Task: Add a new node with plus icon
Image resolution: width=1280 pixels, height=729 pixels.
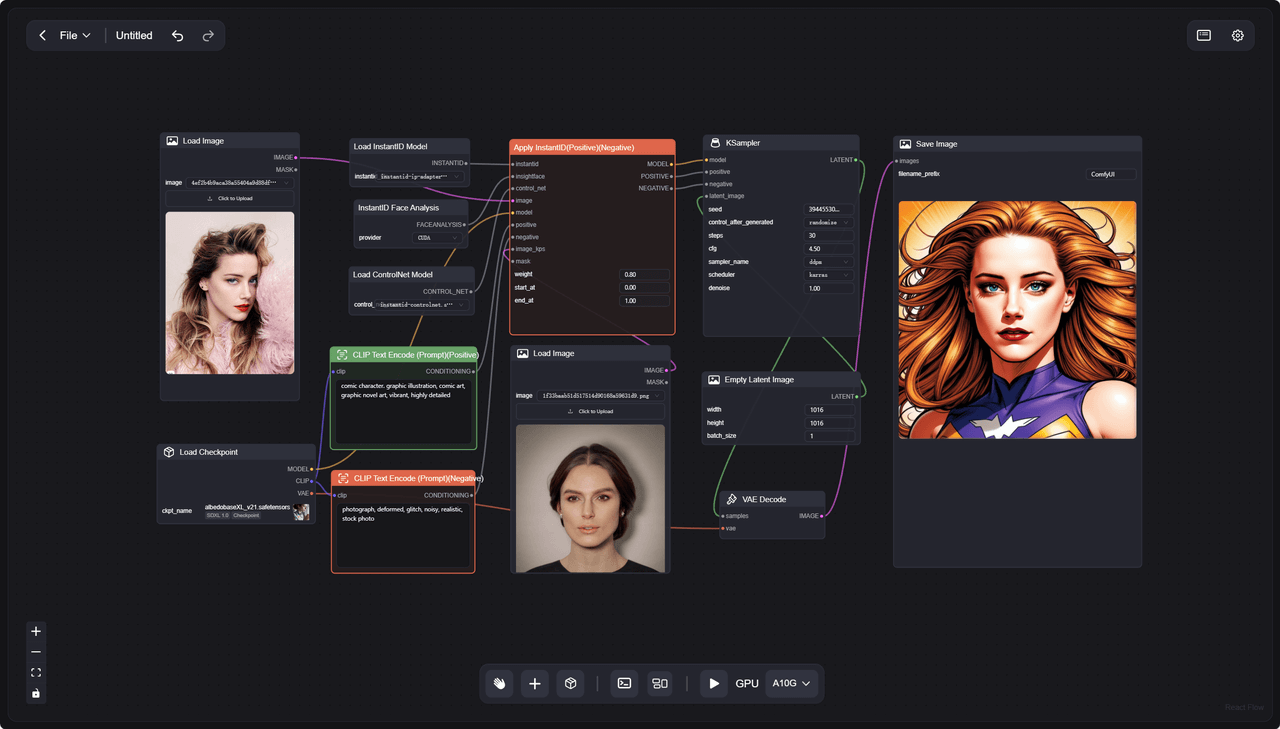Action: (535, 683)
